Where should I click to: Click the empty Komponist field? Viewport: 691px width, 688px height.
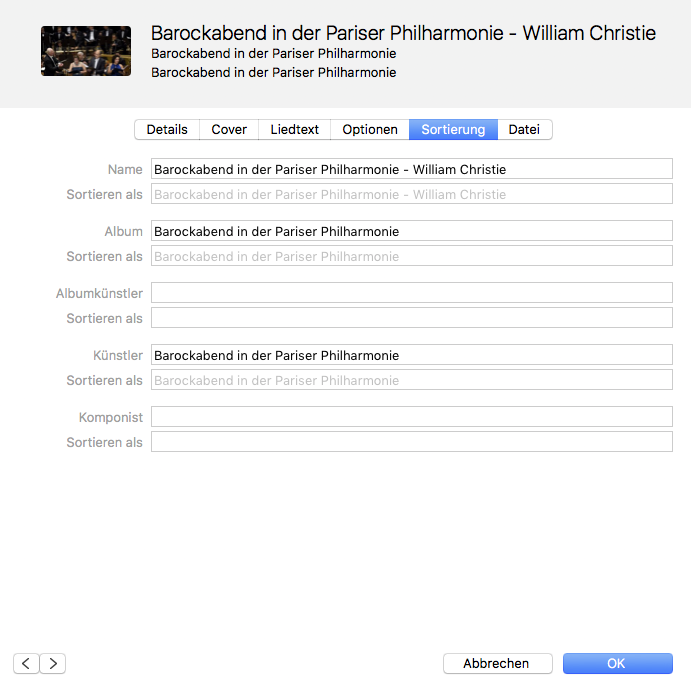pos(411,418)
